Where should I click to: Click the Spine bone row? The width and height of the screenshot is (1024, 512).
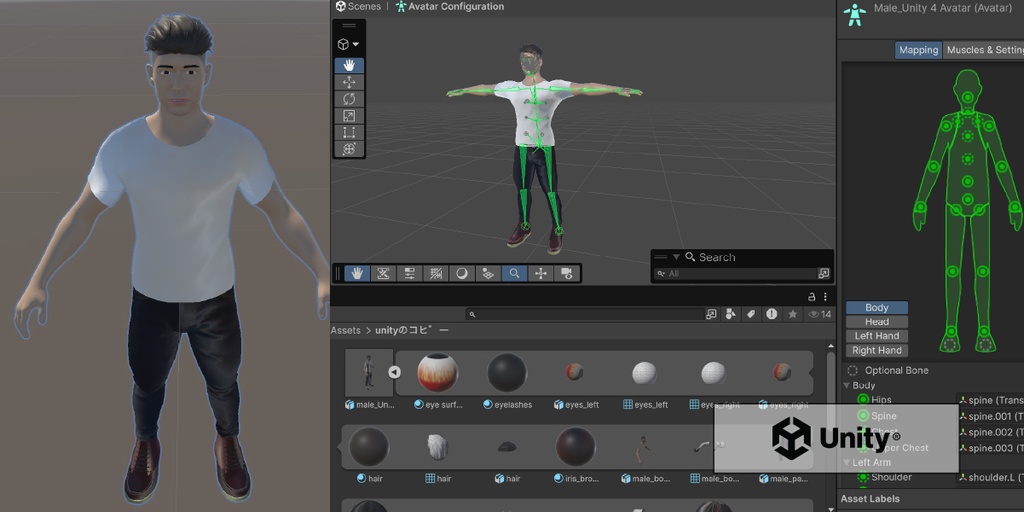pyautogui.click(x=877, y=416)
